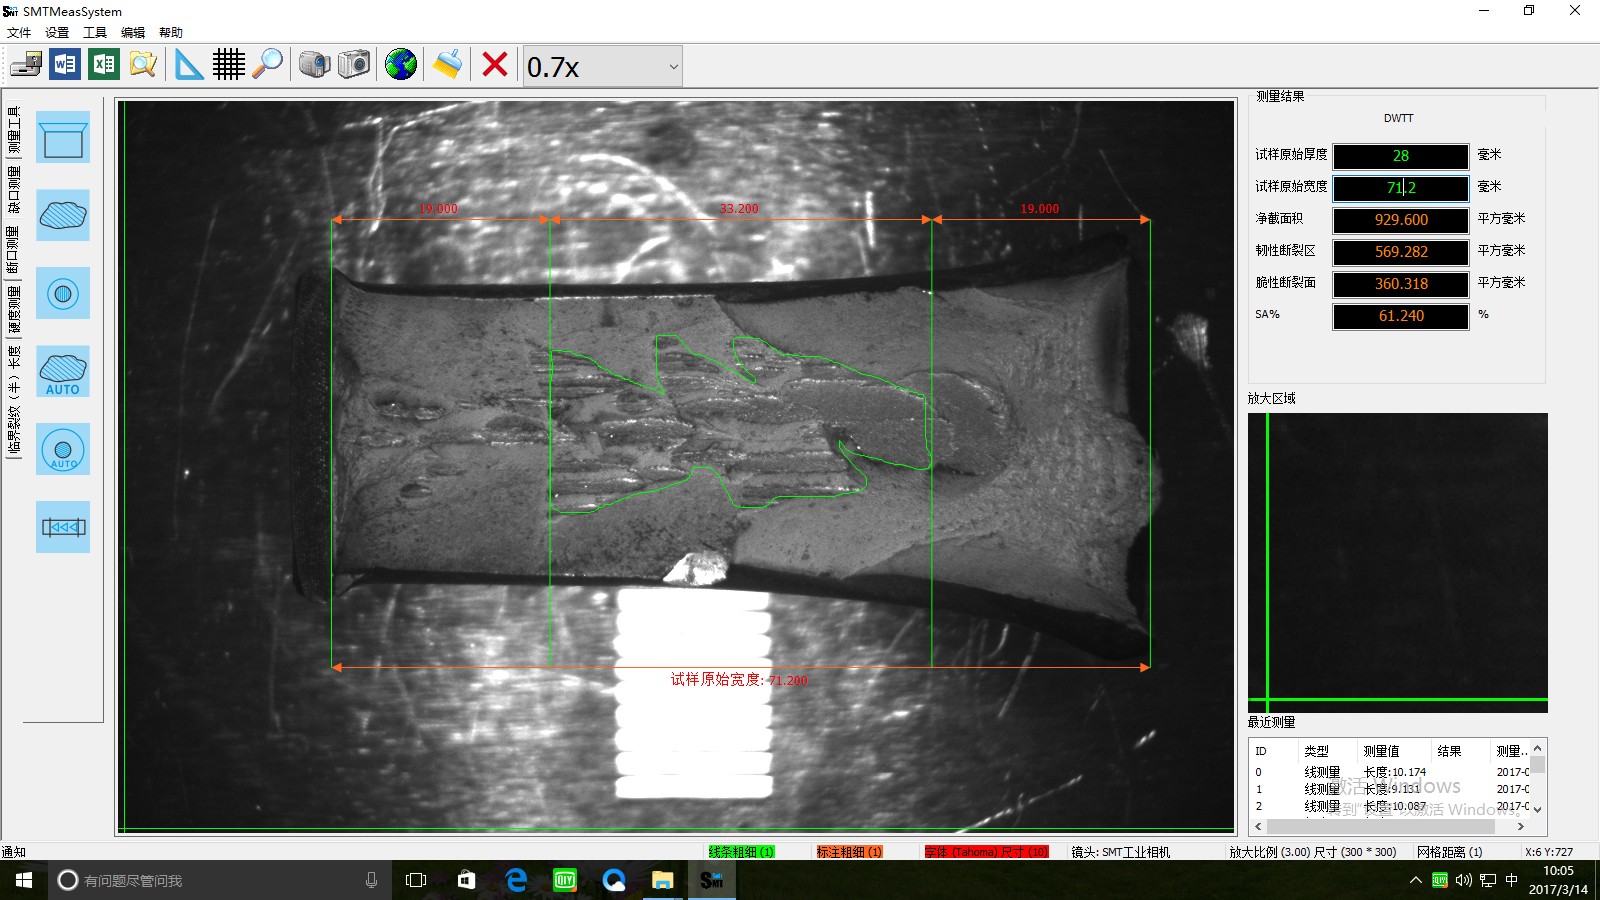Click the recent measurements scroll-up arrow
This screenshot has height=900, width=1600.
1538,748
